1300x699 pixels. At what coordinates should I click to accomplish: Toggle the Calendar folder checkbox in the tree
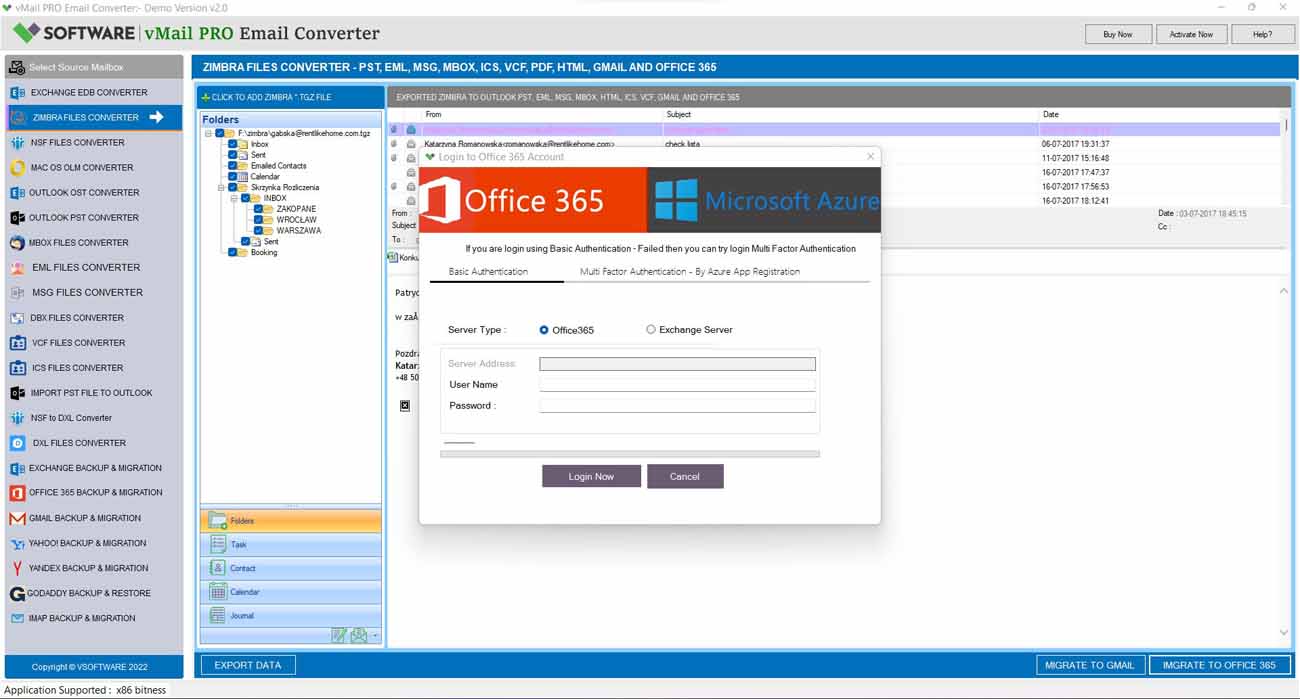233,176
